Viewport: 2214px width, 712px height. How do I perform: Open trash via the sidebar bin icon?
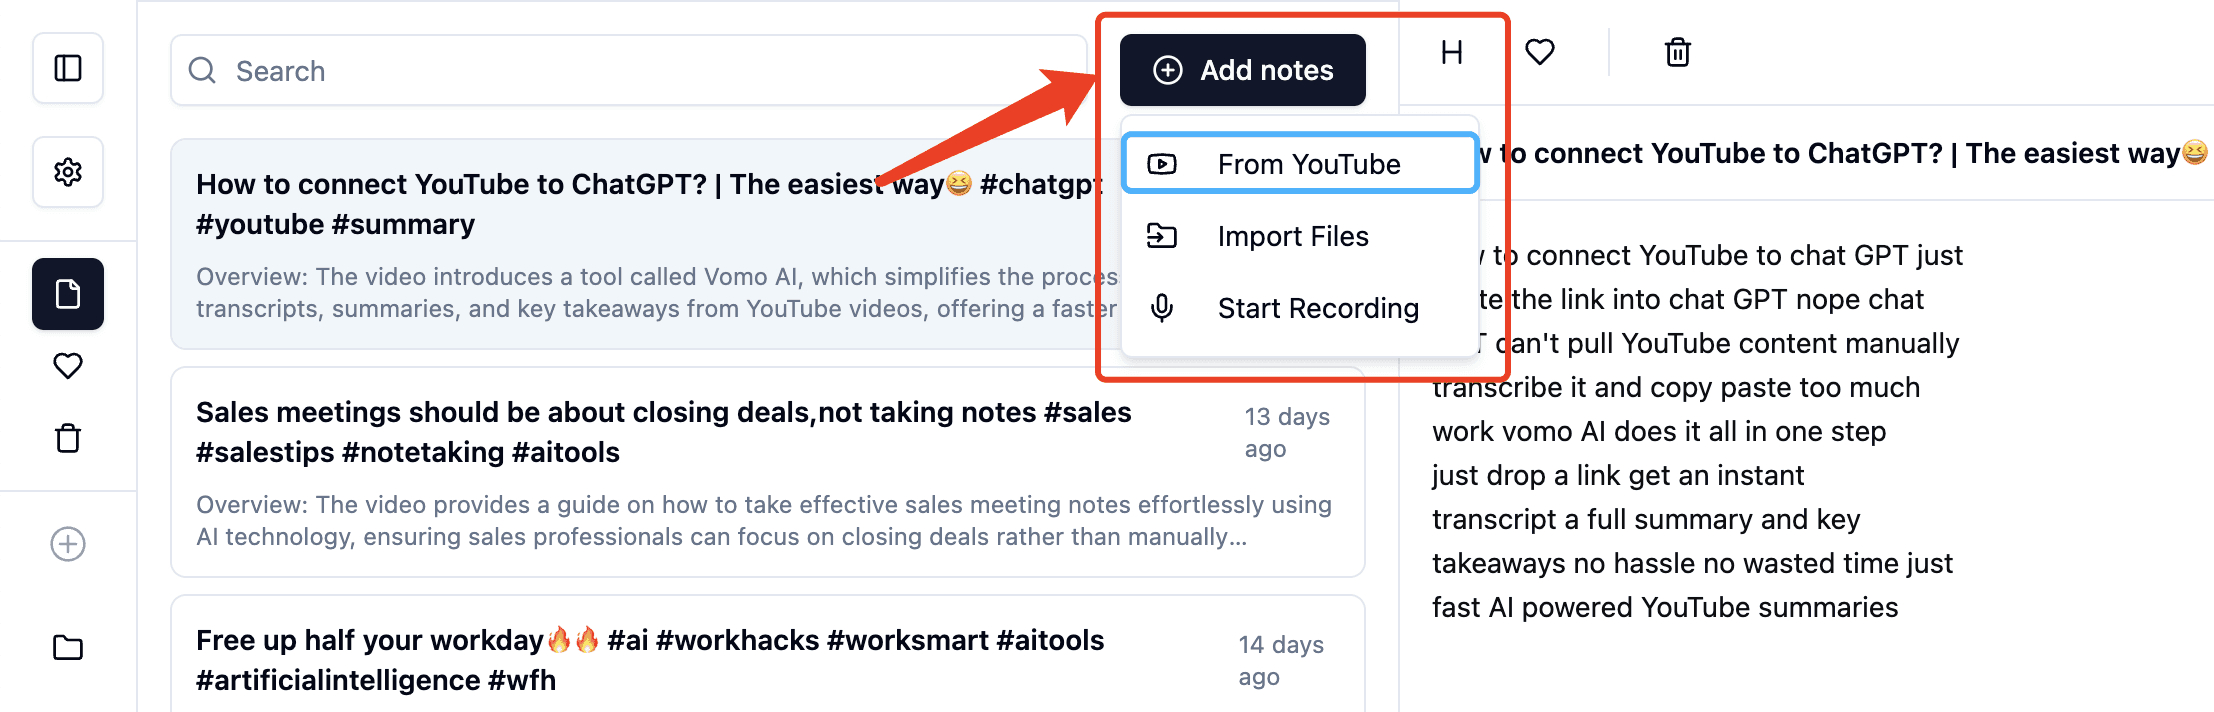pyautogui.click(x=68, y=438)
